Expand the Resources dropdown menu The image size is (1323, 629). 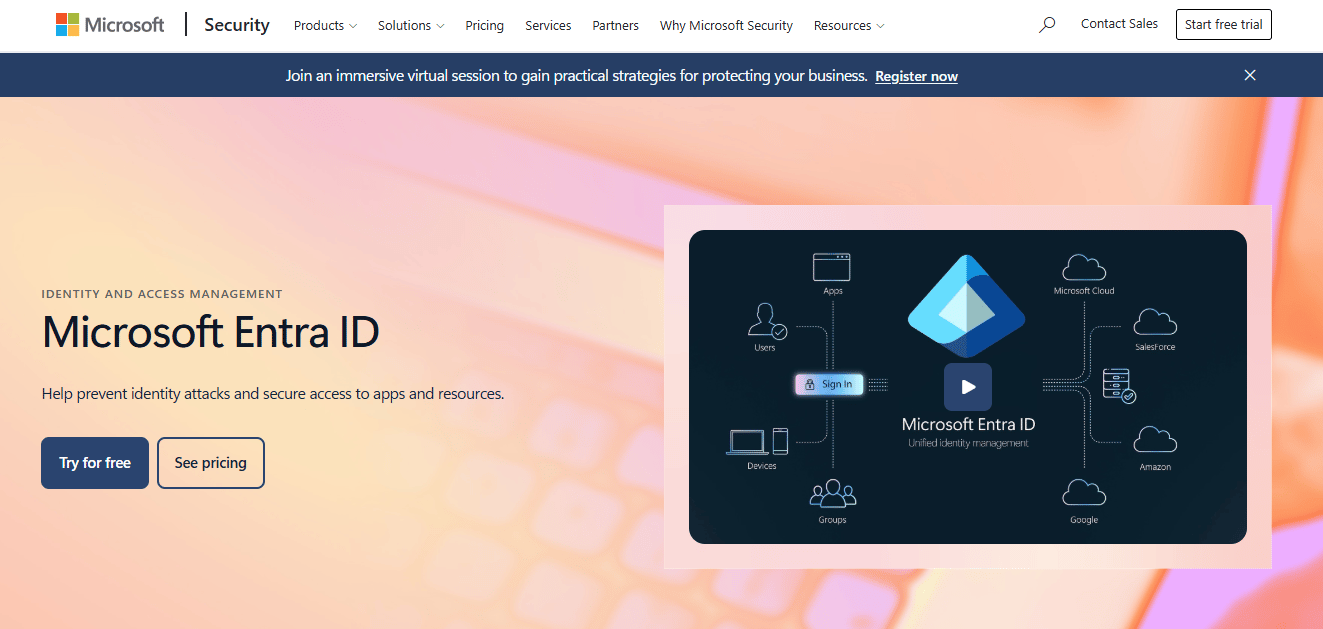[849, 25]
